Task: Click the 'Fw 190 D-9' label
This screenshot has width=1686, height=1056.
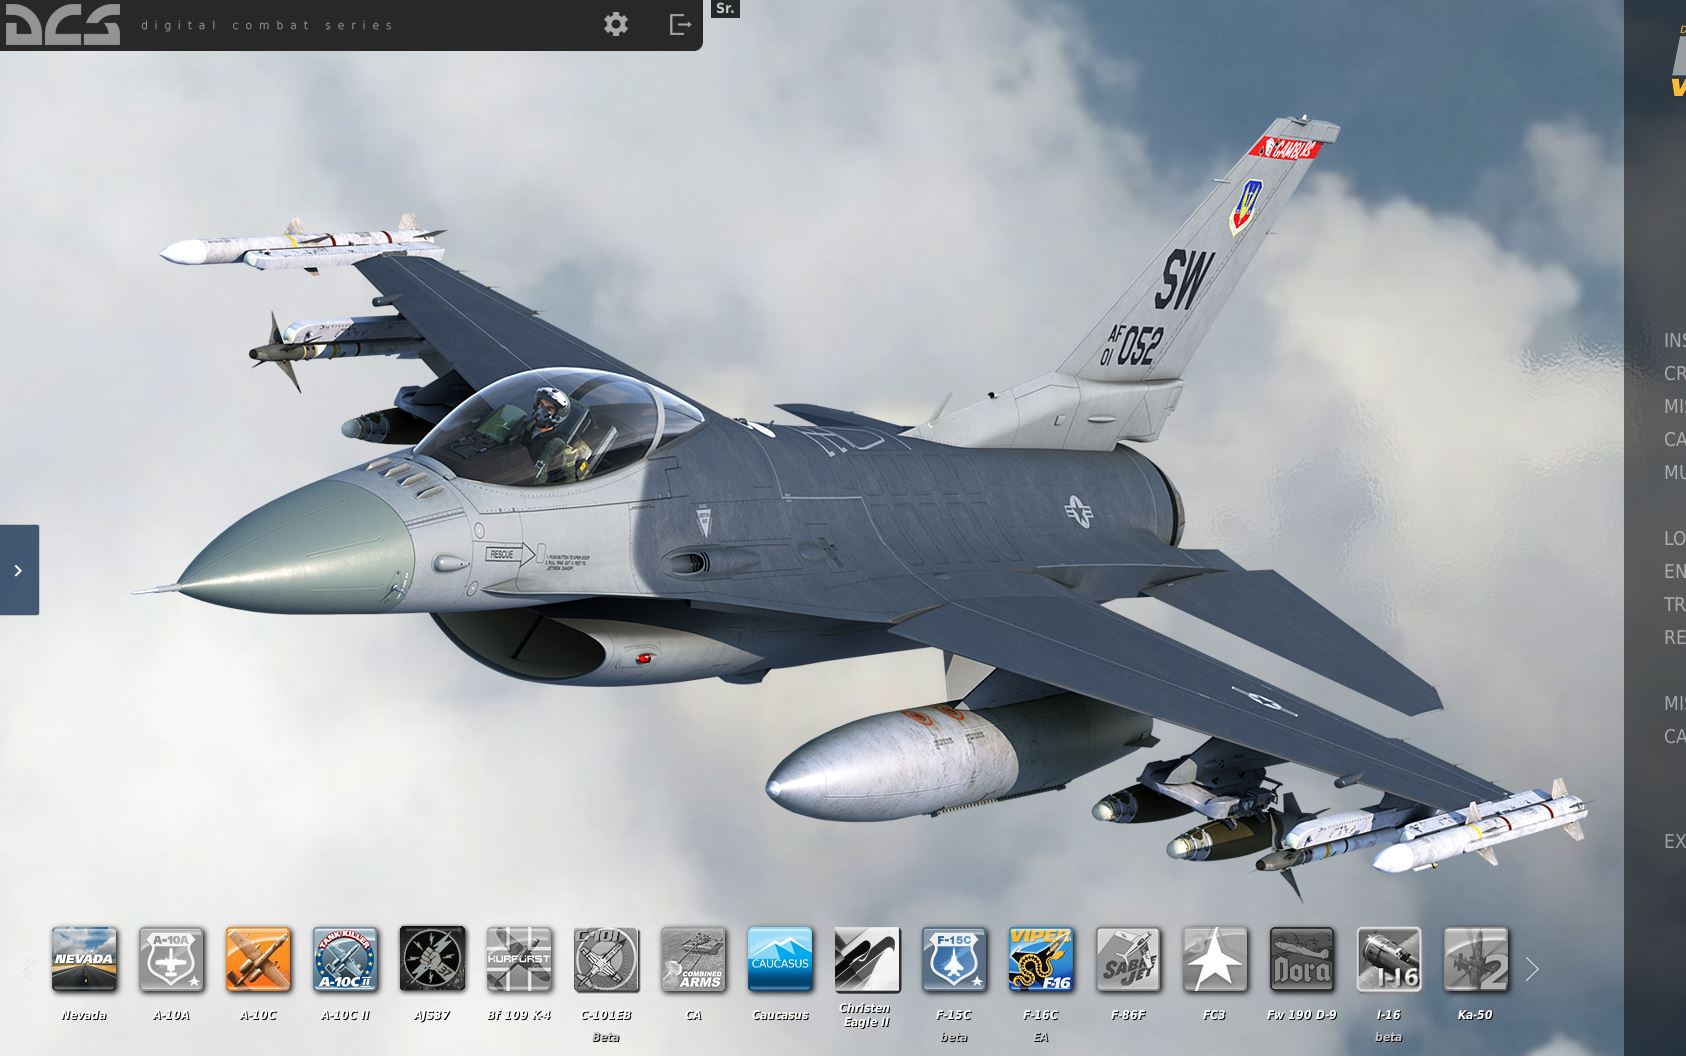Action: pyautogui.click(x=1301, y=1015)
